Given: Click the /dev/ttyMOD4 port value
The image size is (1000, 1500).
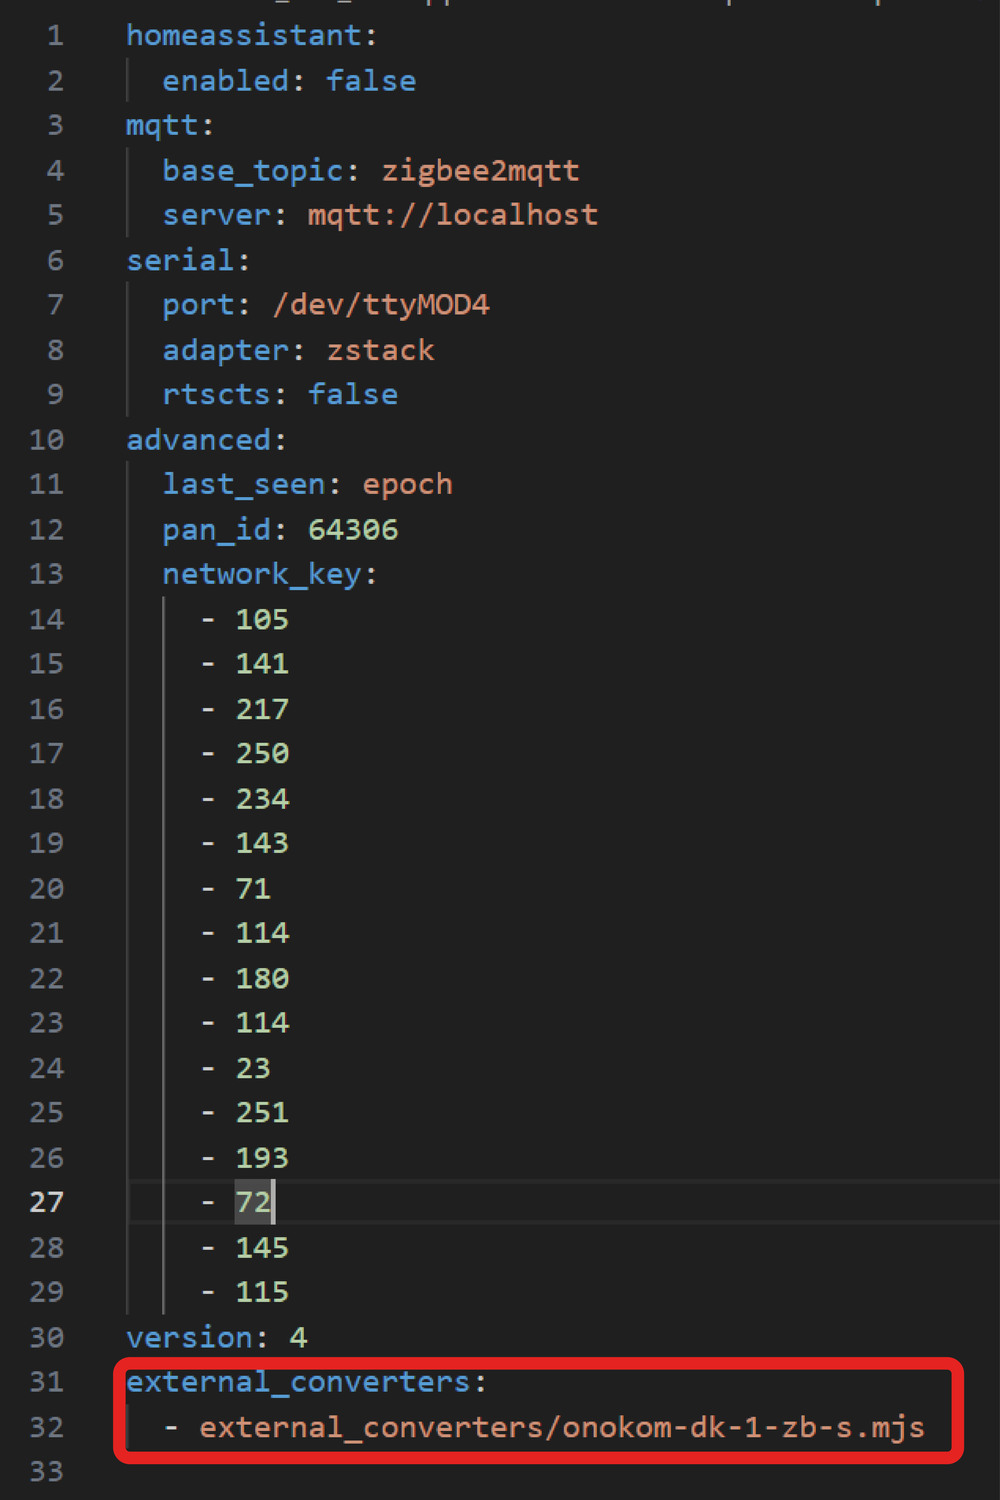Looking at the screenshot, I should [380, 305].
